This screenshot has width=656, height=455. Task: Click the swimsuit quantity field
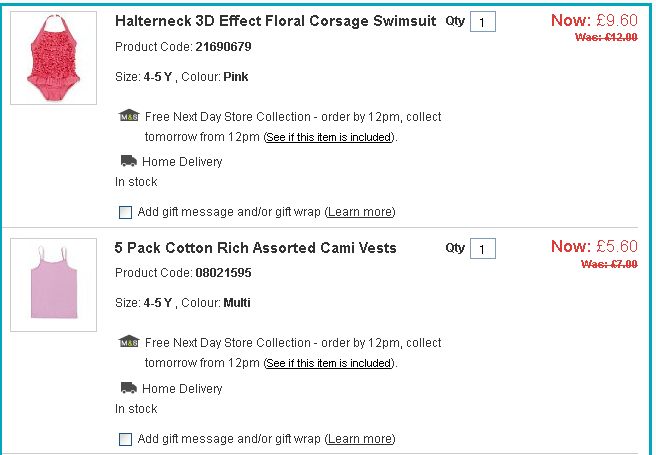pyautogui.click(x=483, y=22)
